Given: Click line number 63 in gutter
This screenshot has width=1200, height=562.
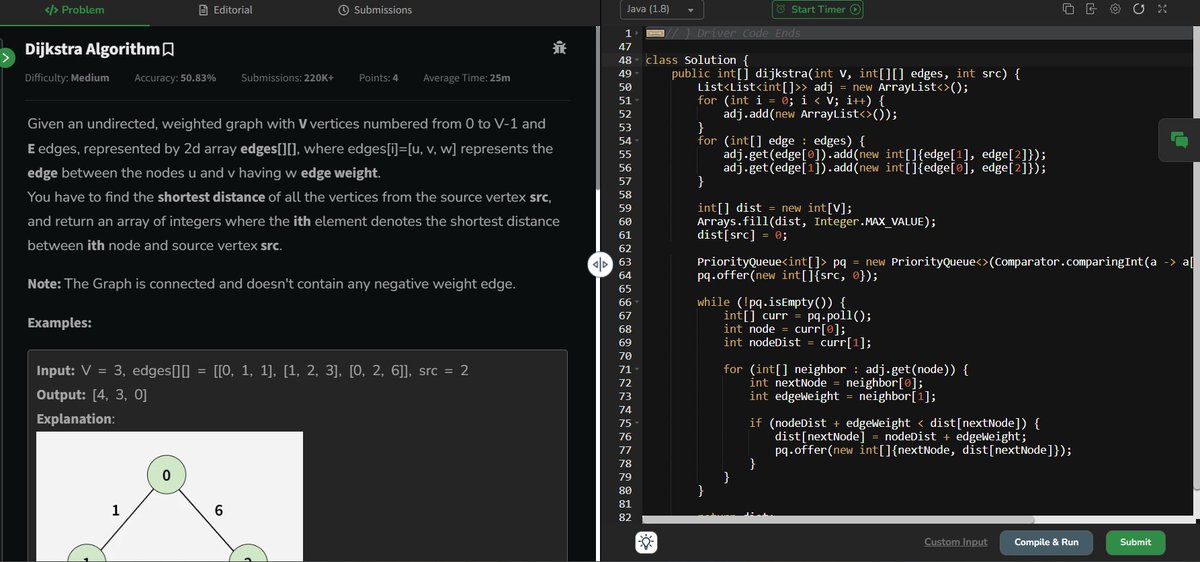Looking at the screenshot, I should (625, 262).
